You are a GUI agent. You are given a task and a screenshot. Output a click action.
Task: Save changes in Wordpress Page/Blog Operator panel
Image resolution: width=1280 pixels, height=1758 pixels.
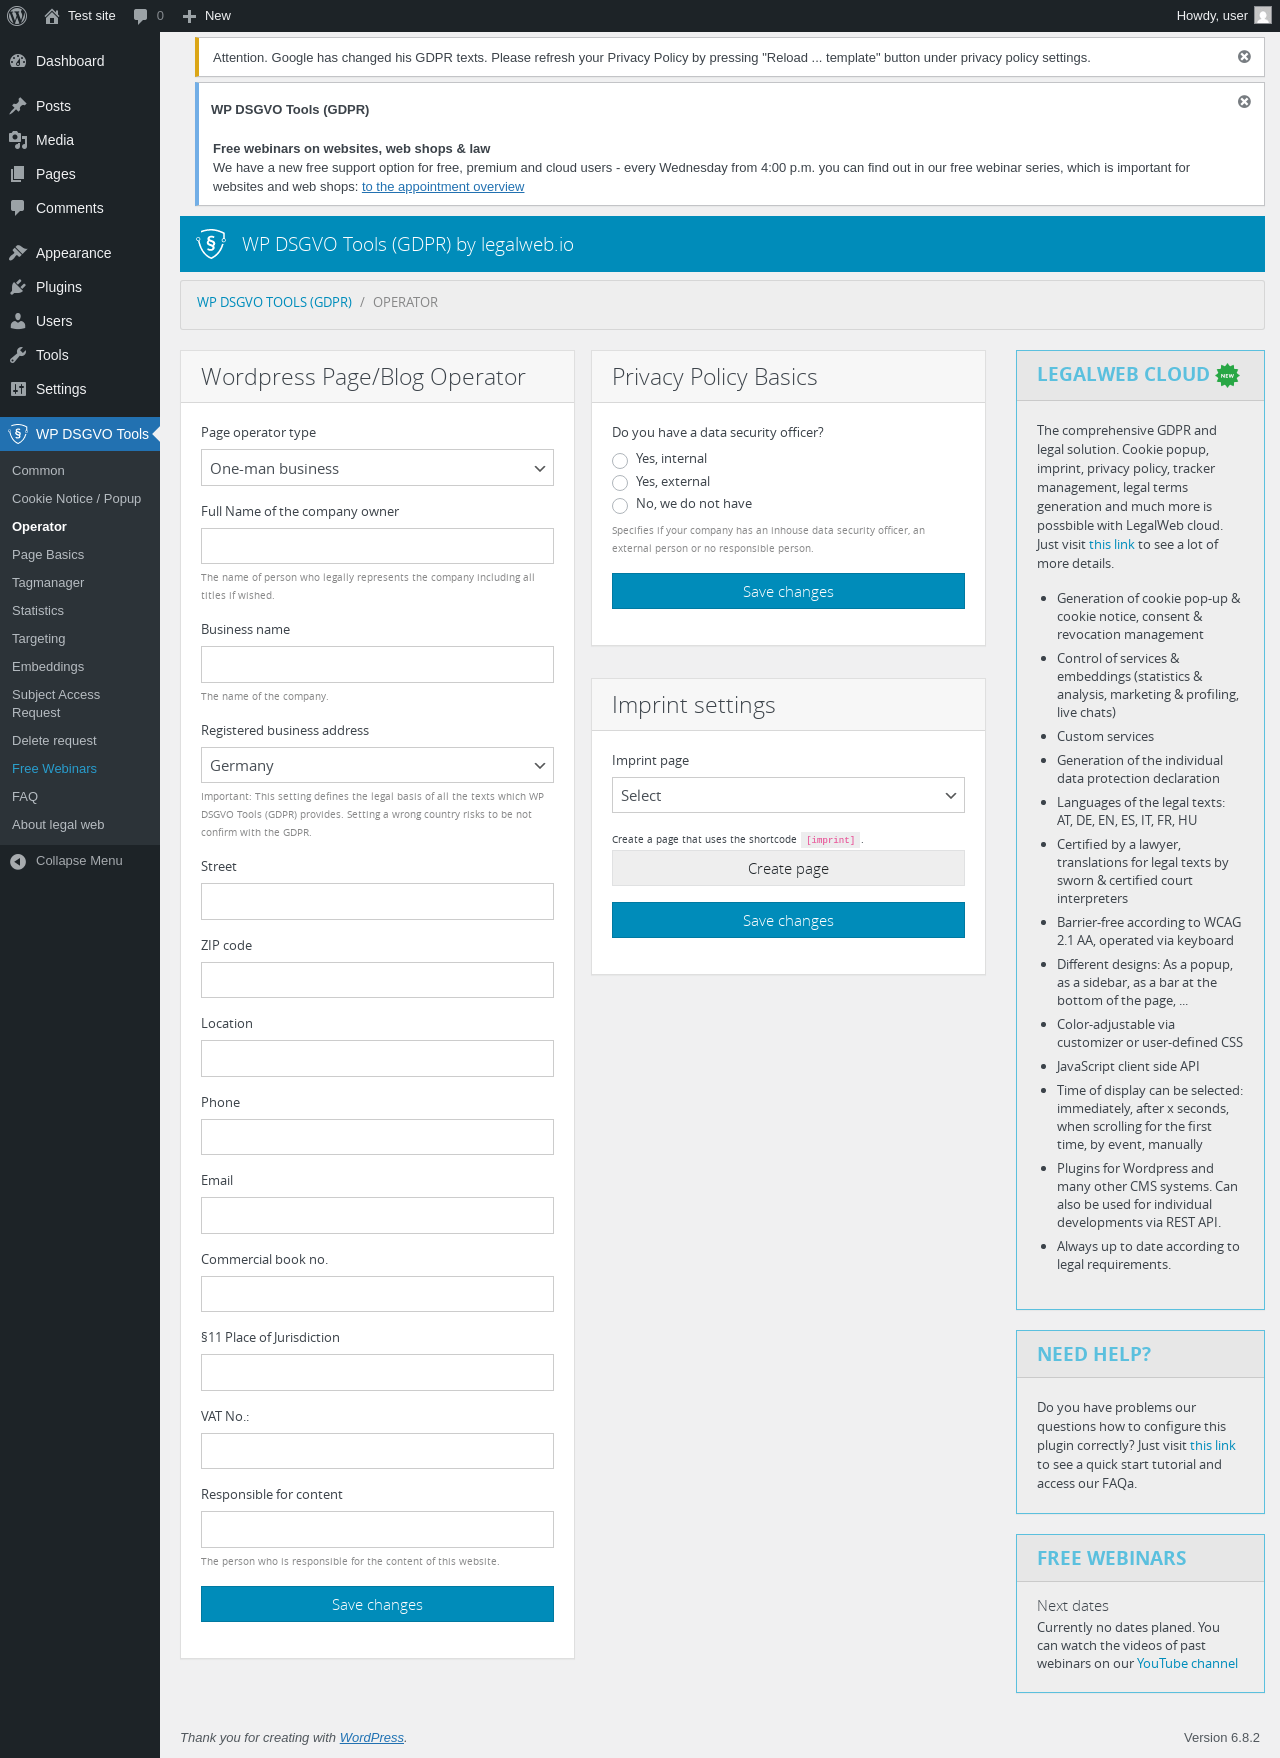point(377,1604)
